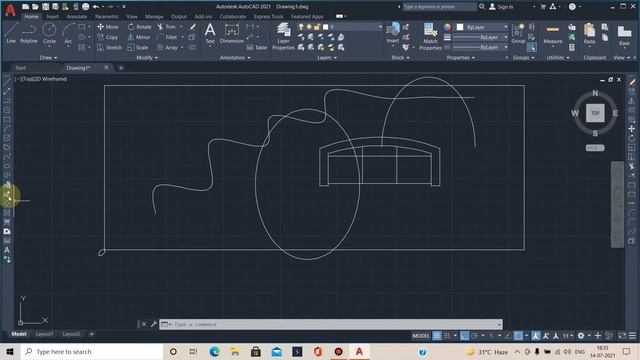Toggle snap mode in status bar

[447, 336]
